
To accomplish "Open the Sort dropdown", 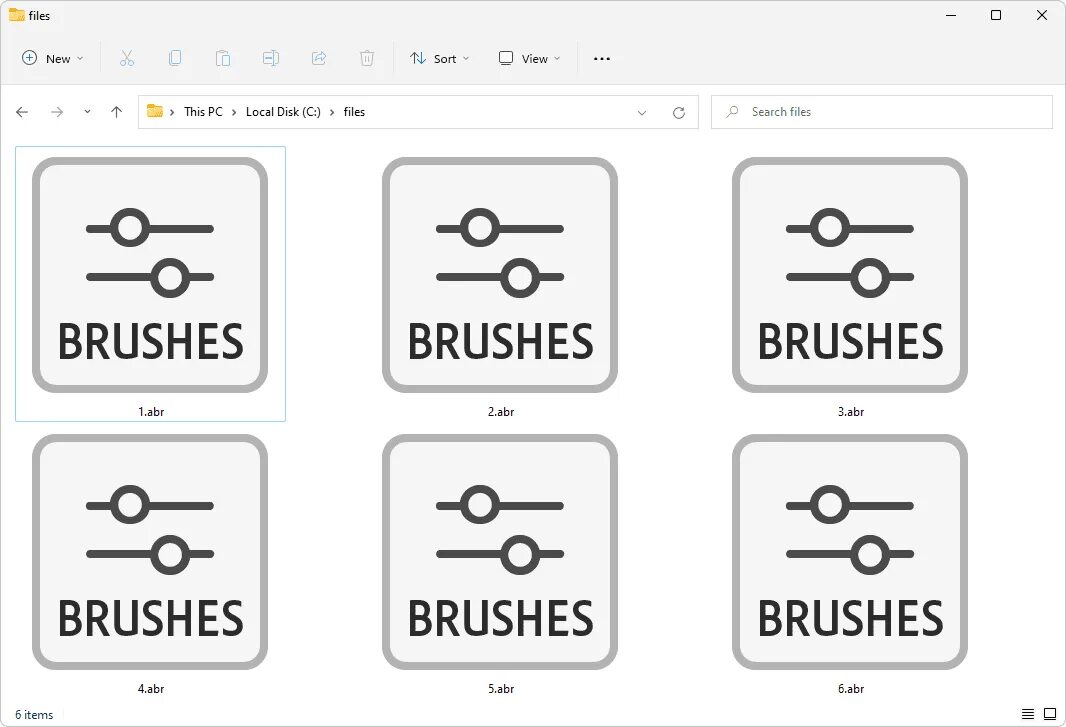I will [x=439, y=58].
